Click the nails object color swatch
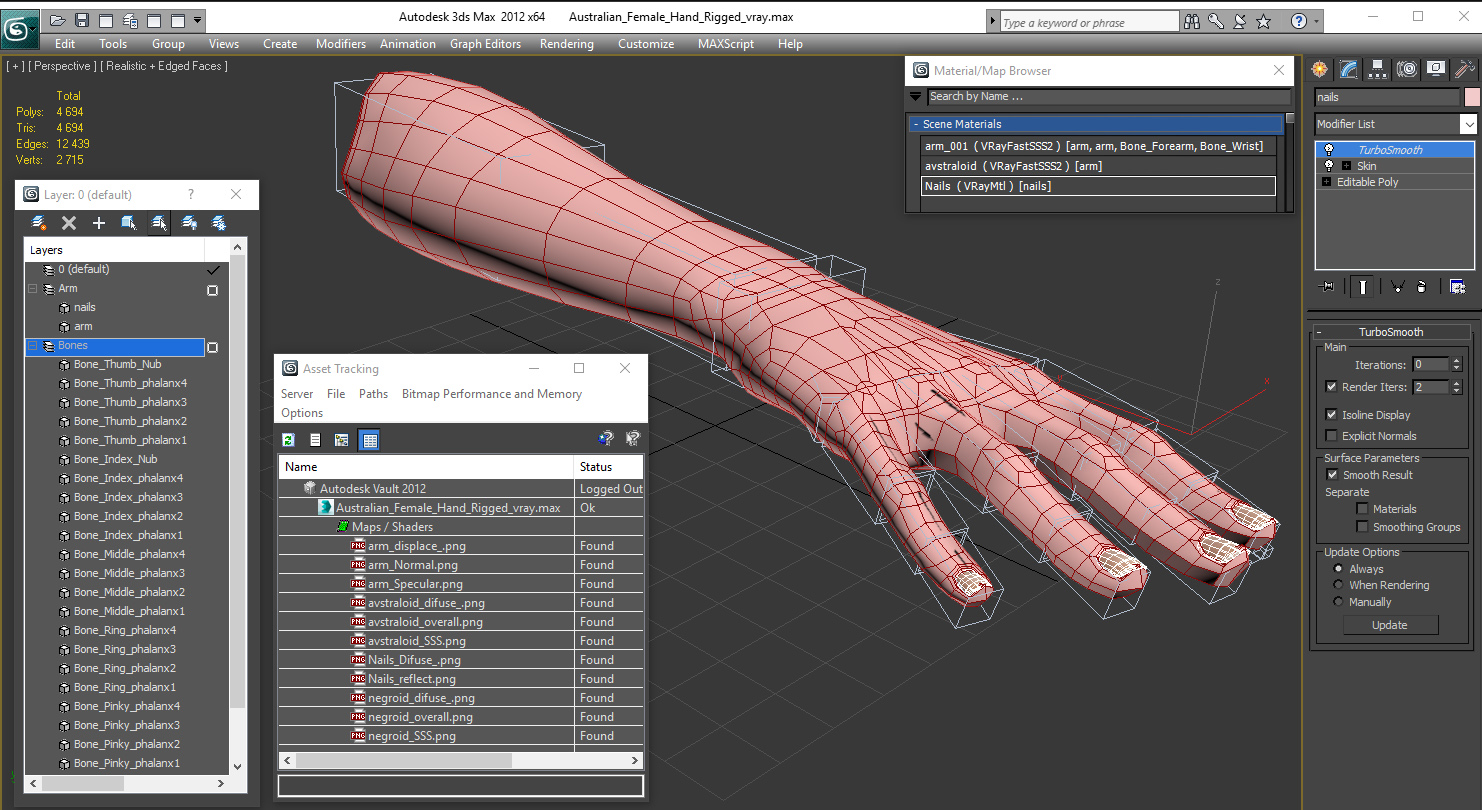 [1471, 97]
